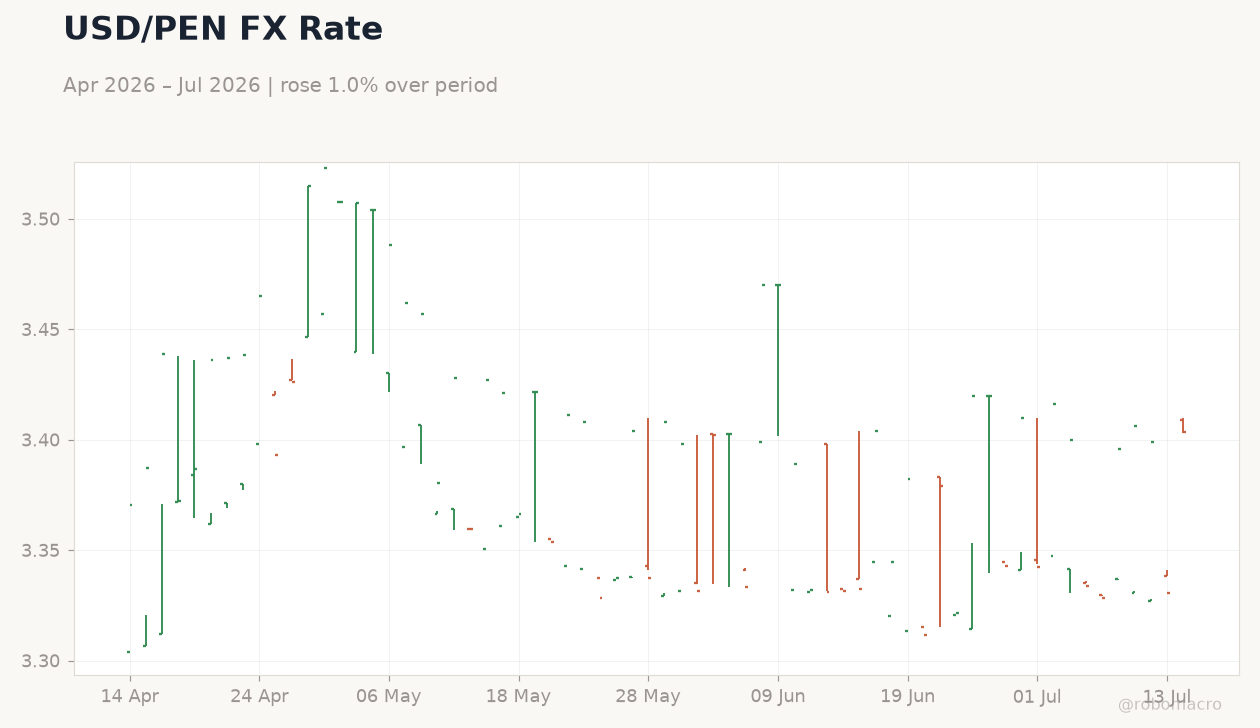Screen dimensions: 1260x728
Task: Click the 3.30 y-axis label
Action: click(41, 661)
